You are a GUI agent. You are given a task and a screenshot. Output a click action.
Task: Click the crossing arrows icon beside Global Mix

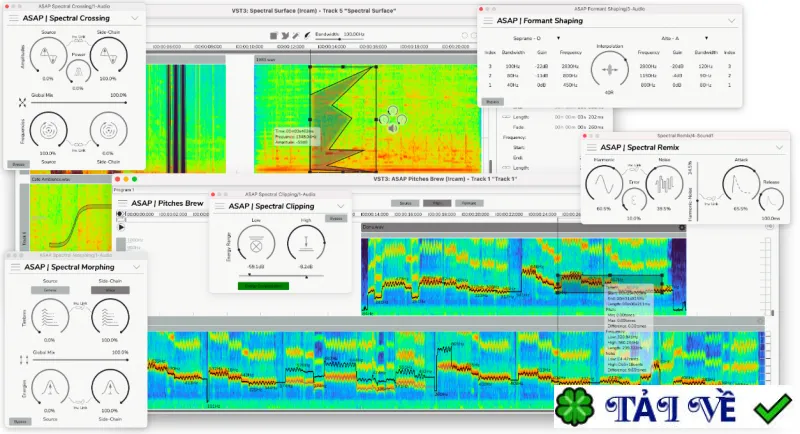pyautogui.click(x=22, y=103)
